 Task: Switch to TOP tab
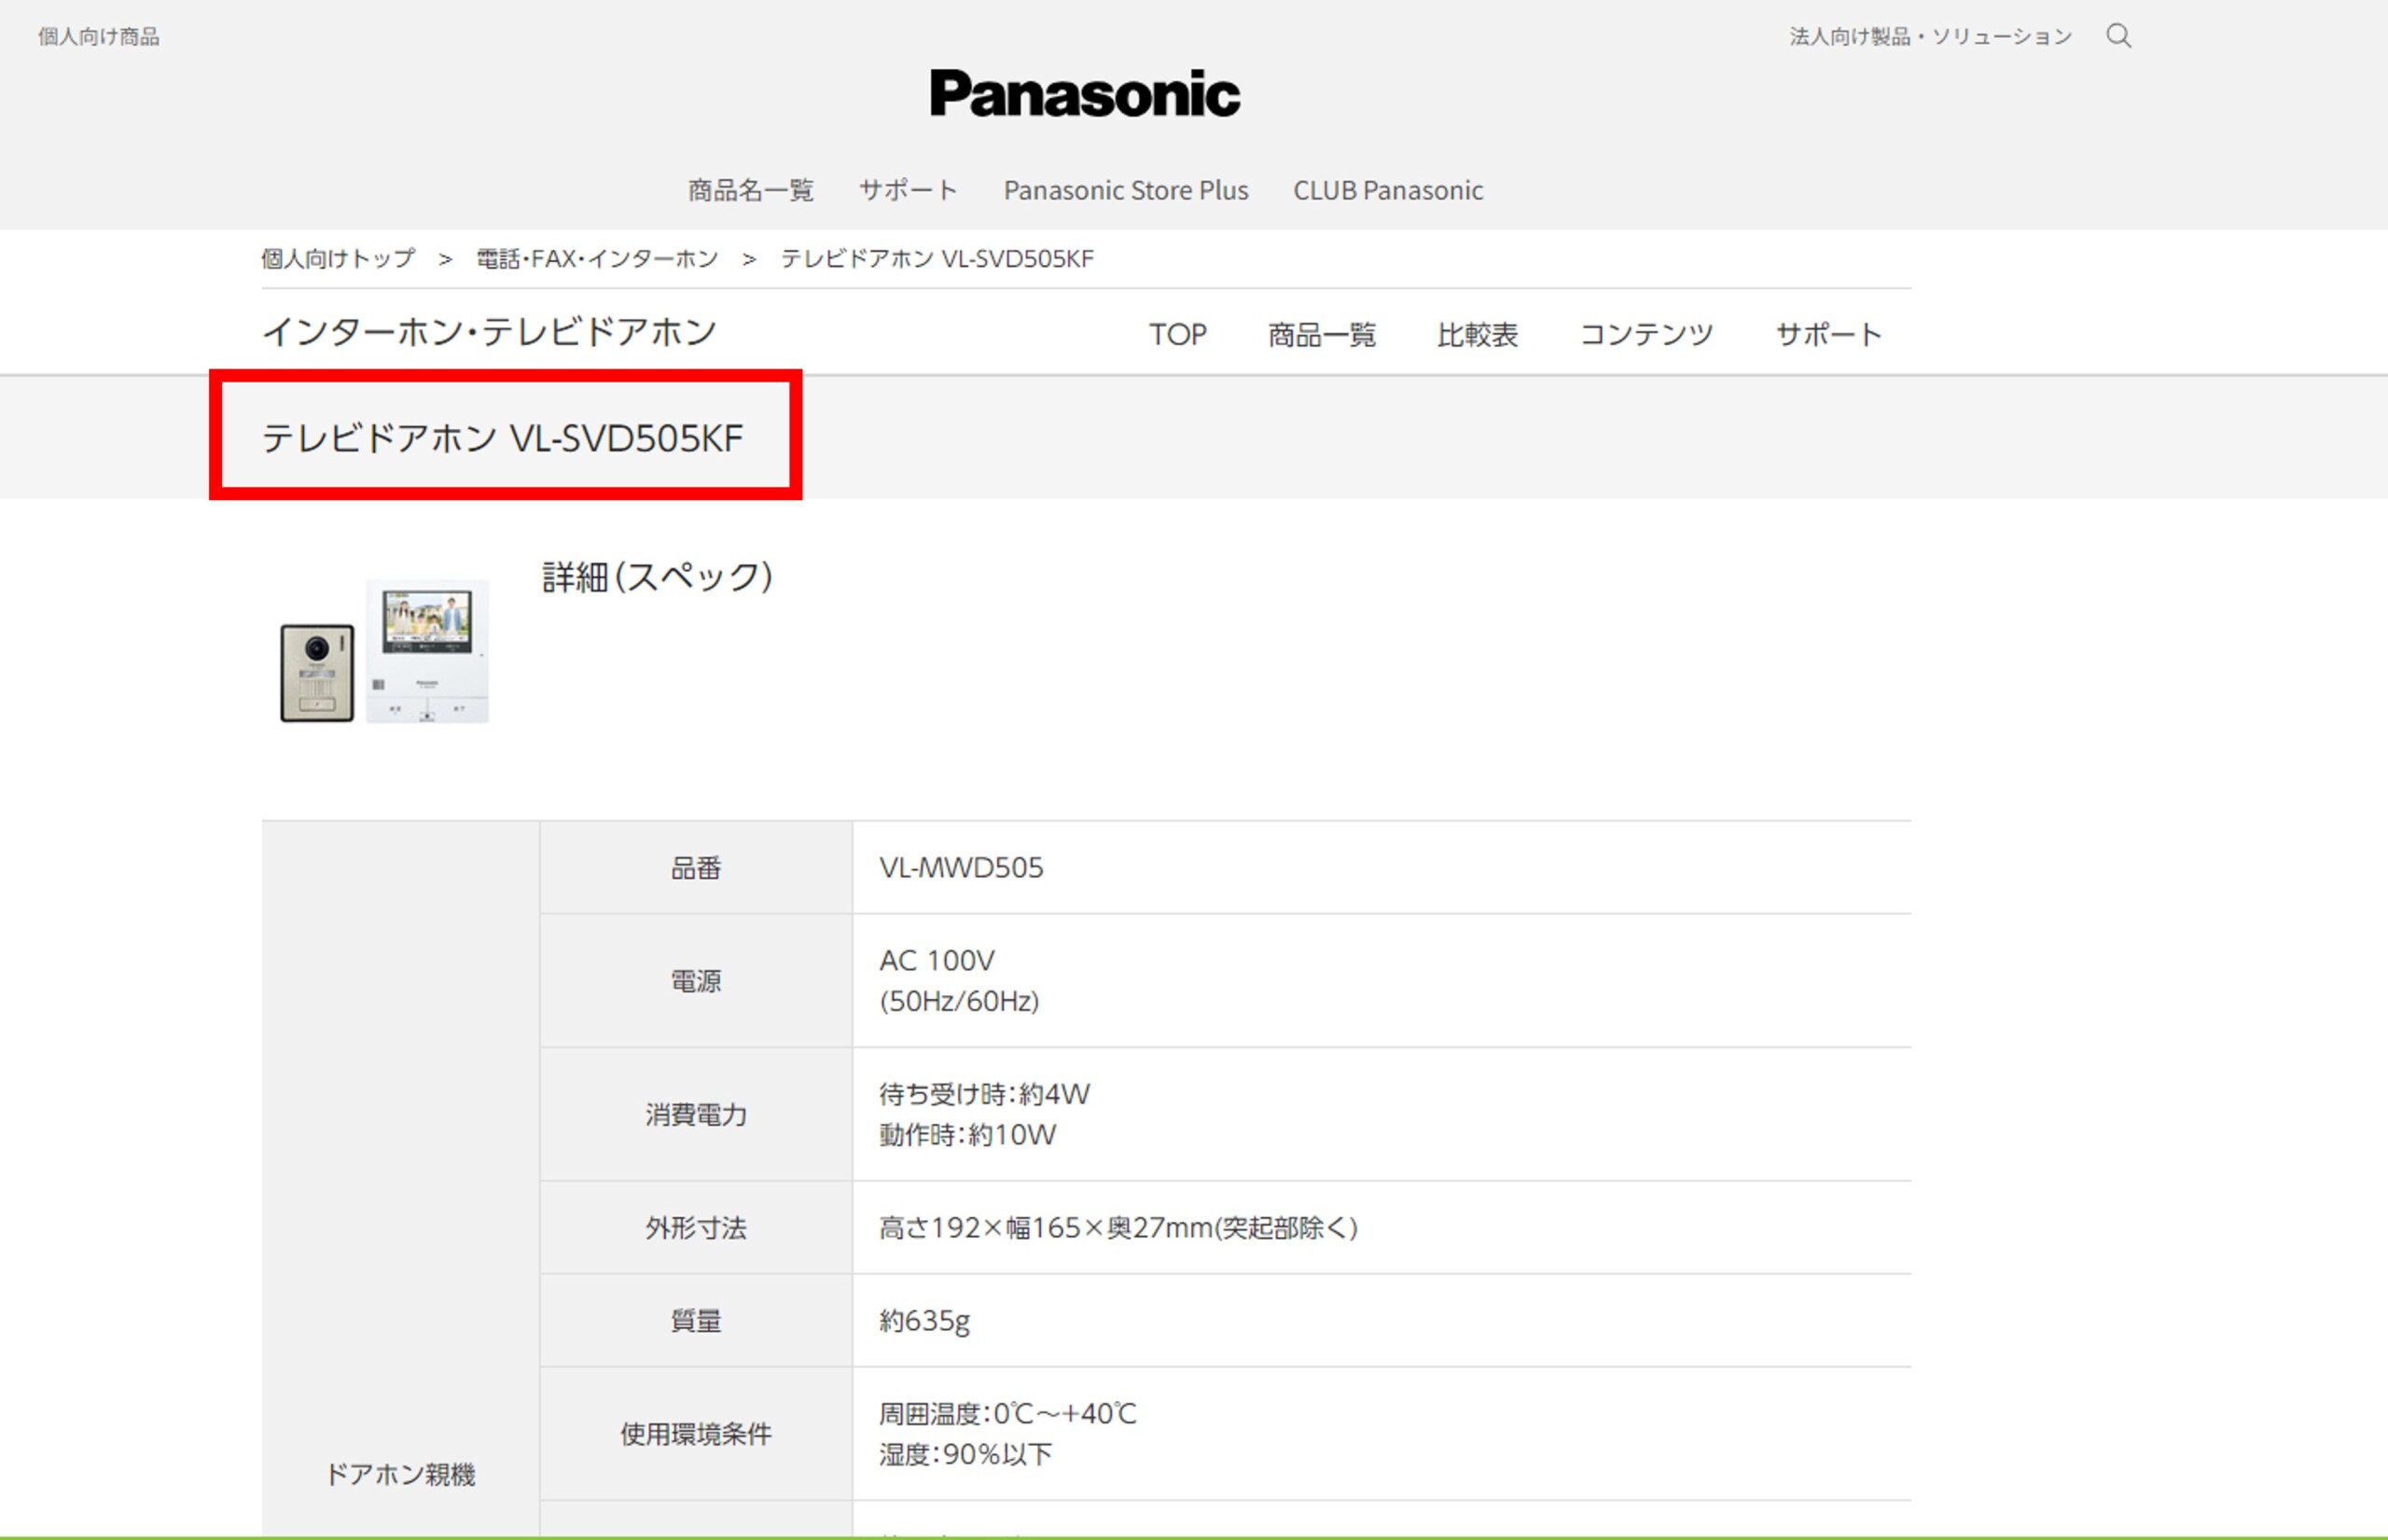pyautogui.click(x=1177, y=334)
